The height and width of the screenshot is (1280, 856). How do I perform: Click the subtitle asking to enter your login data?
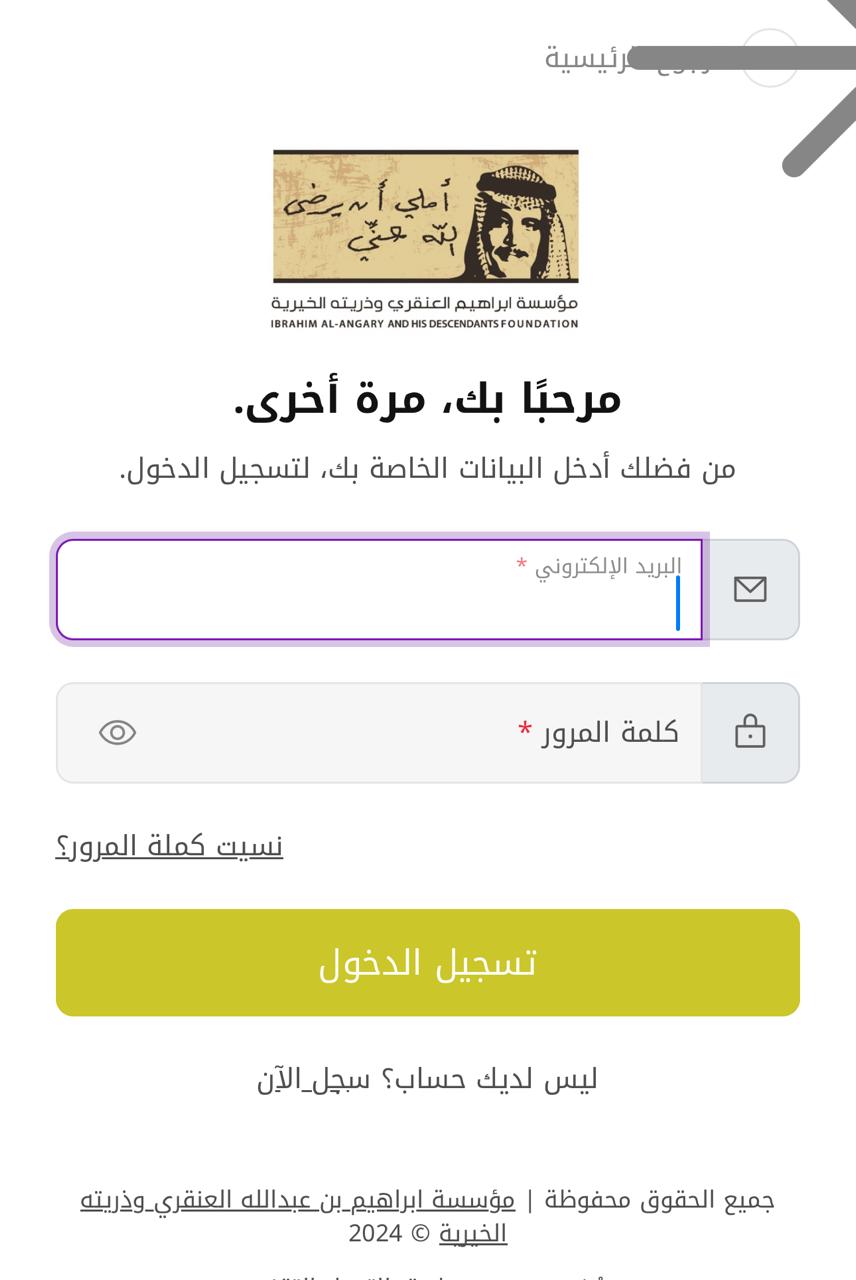(428, 468)
